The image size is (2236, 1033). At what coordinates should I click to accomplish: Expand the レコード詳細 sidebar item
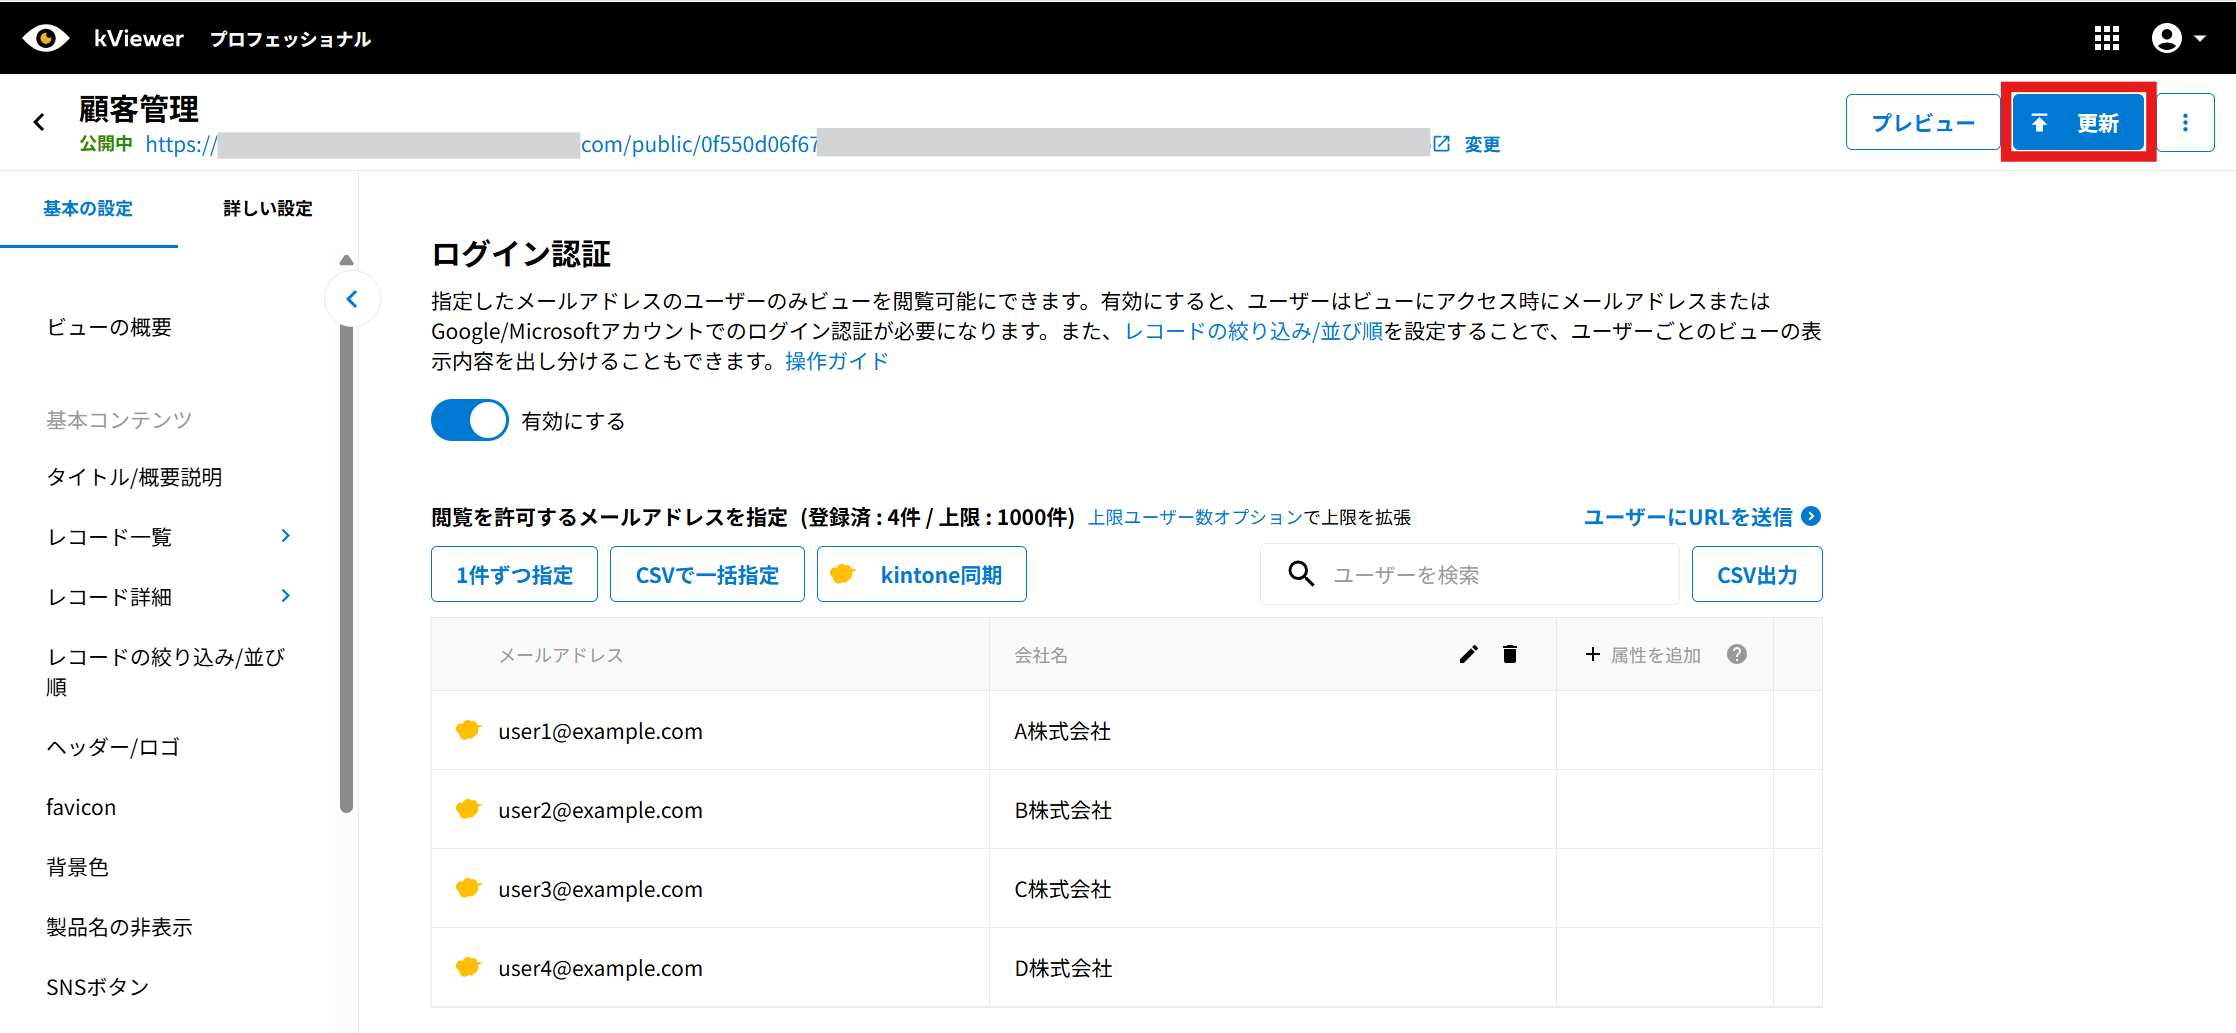tap(285, 596)
